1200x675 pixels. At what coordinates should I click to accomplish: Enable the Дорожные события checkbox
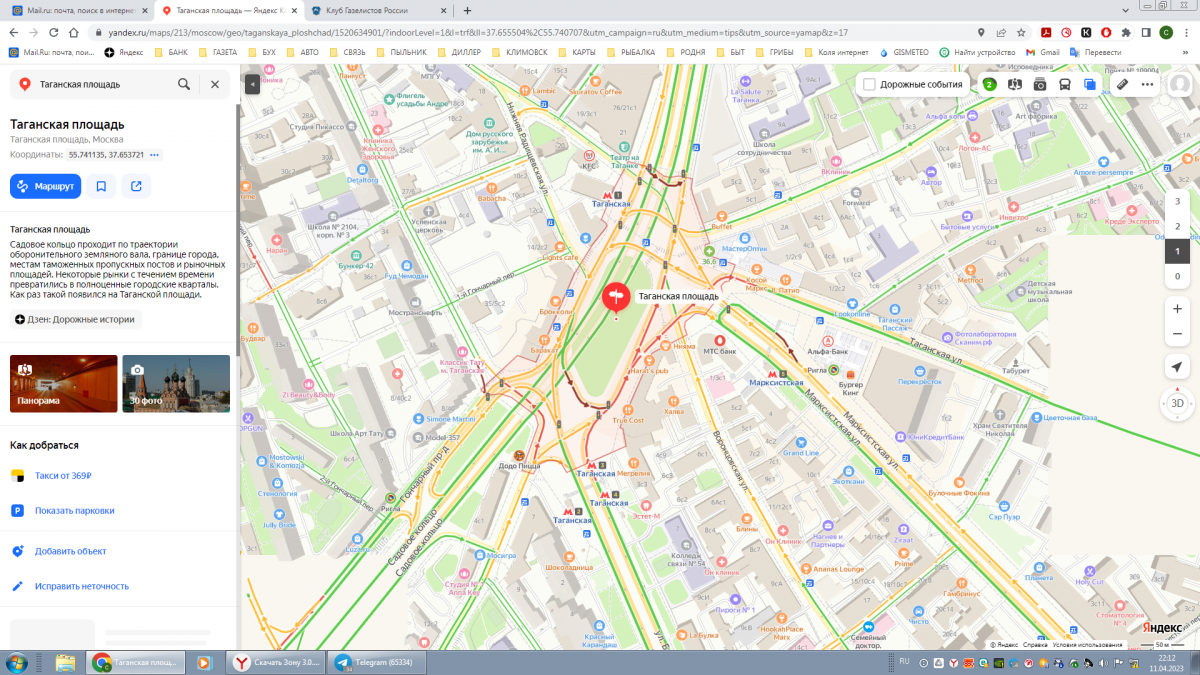point(869,85)
